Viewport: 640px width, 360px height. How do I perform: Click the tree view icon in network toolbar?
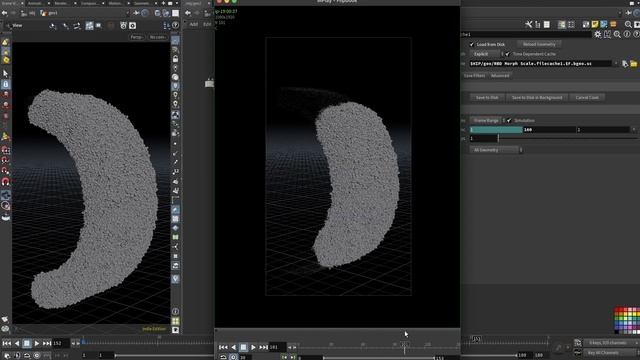(538, 24)
